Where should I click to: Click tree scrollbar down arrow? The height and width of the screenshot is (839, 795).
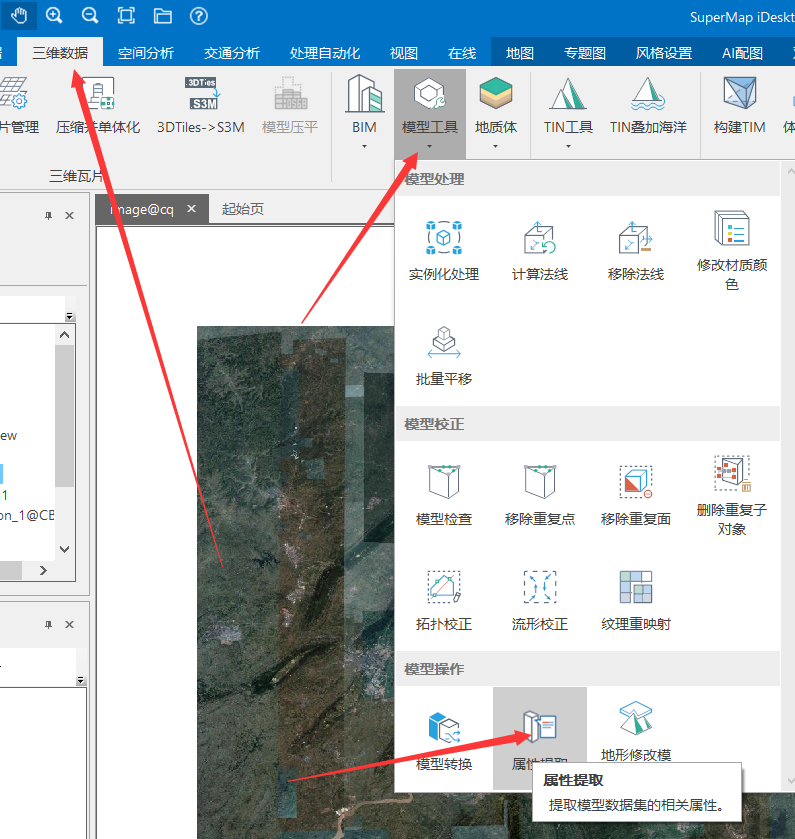click(65, 549)
